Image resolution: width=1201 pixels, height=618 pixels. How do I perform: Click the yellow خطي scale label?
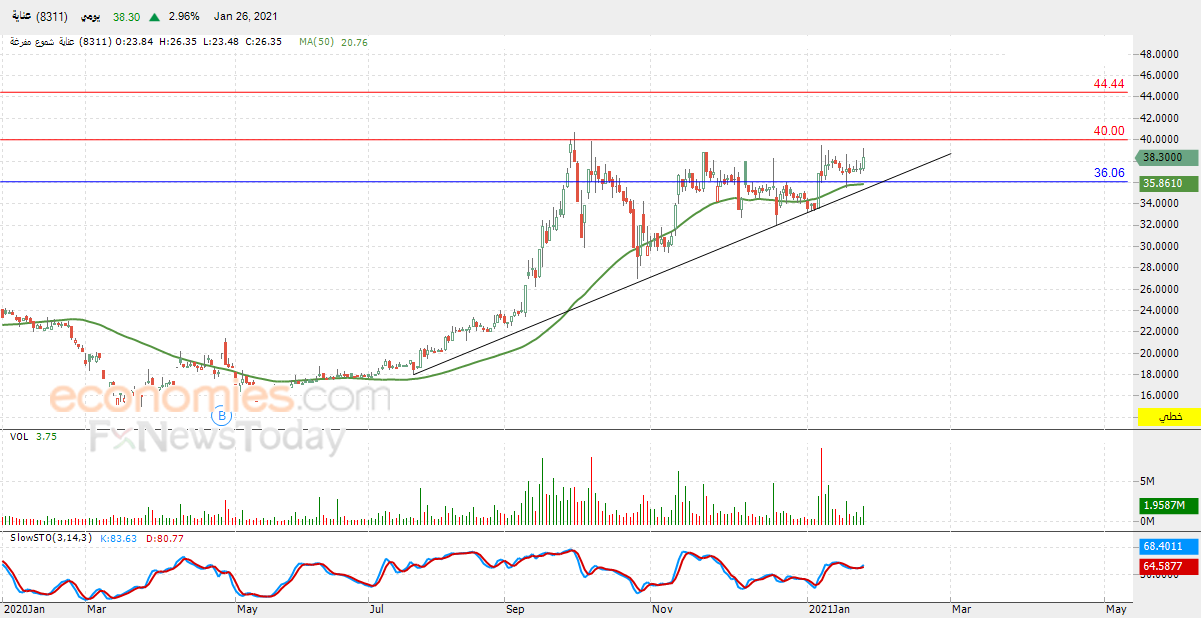click(x=1167, y=417)
